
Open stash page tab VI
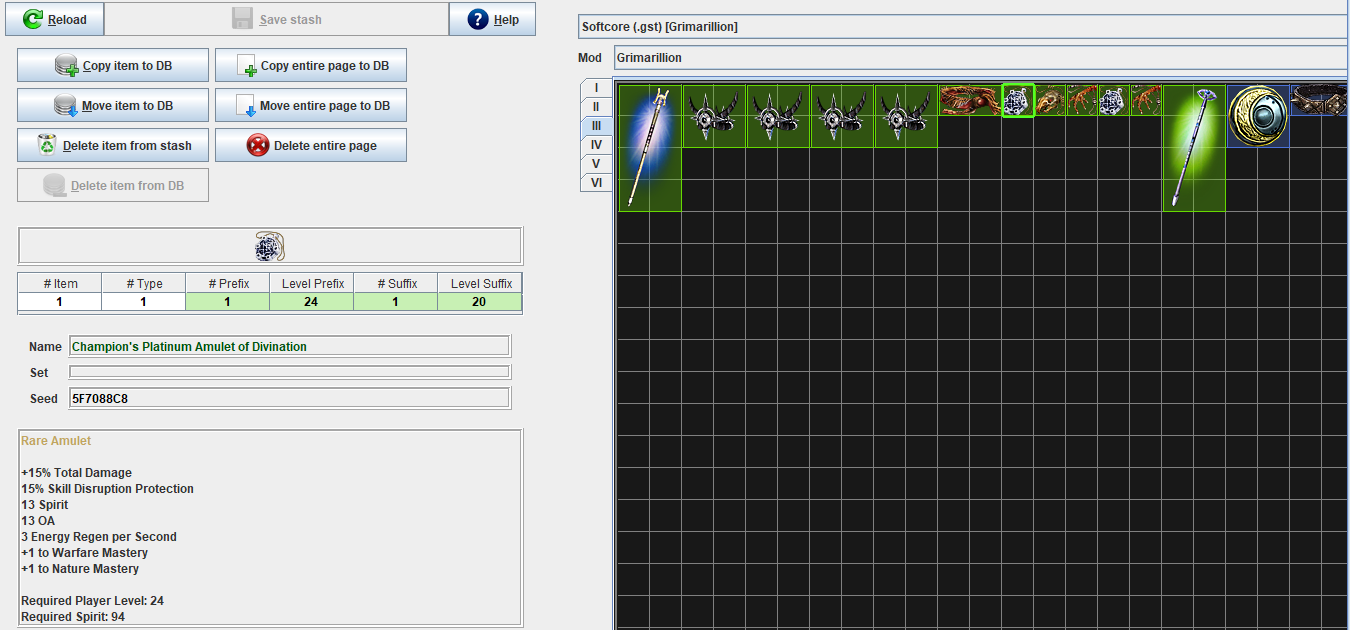(x=596, y=182)
